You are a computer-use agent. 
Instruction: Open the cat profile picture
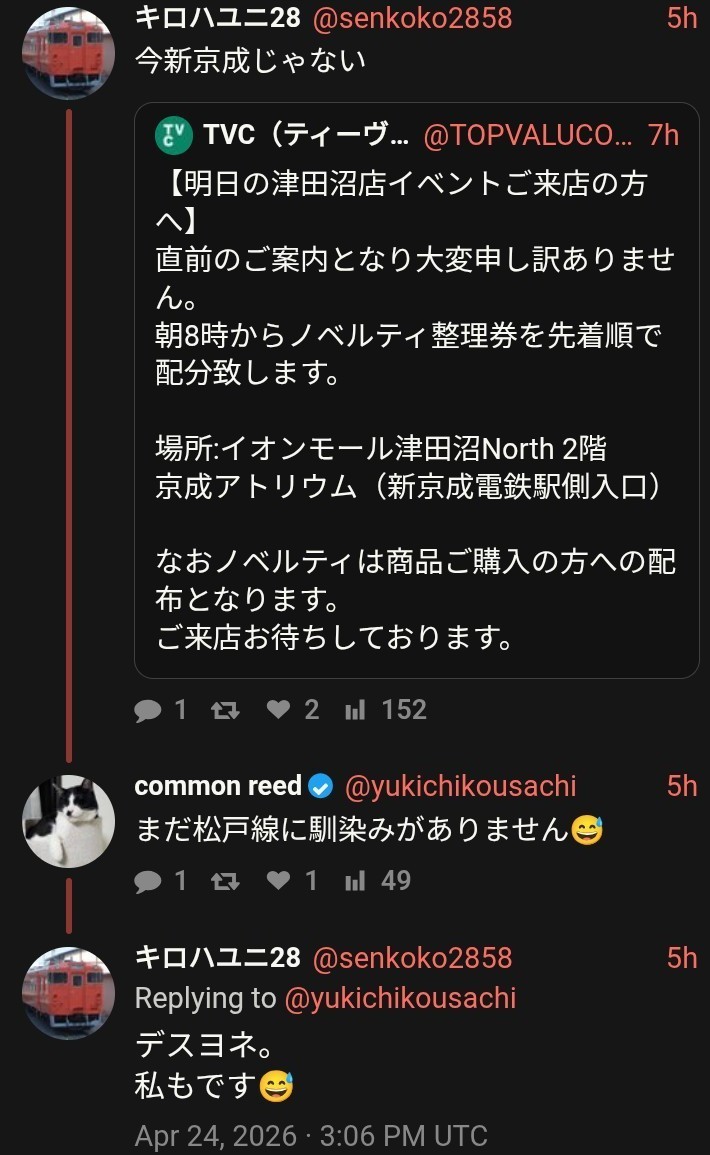(68, 820)
